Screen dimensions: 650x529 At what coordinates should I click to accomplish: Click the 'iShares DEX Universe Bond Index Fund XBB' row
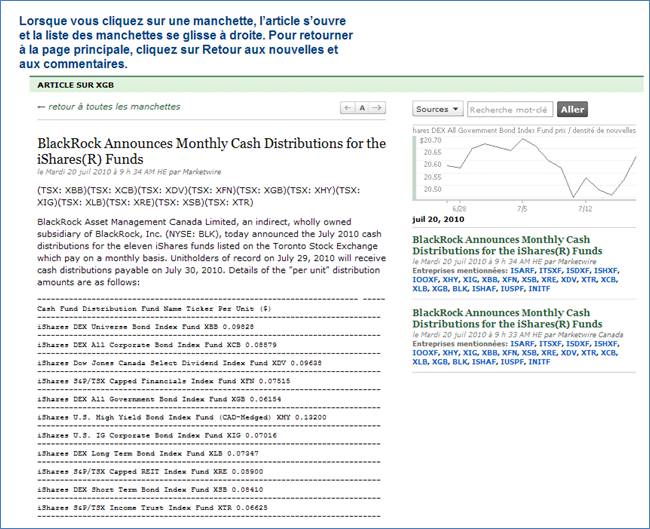(146, 327)
